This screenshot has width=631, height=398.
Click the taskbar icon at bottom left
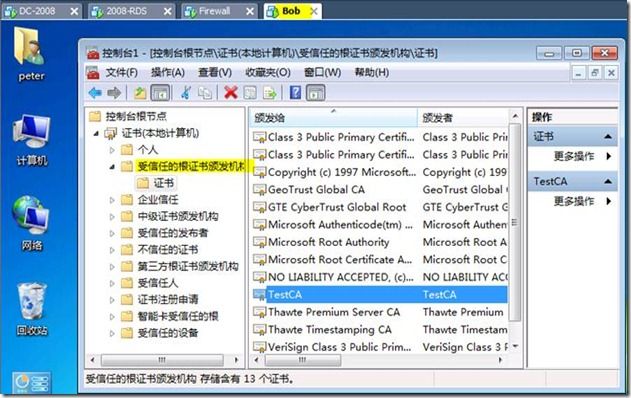pyautogui.click(x=31, y=383)
